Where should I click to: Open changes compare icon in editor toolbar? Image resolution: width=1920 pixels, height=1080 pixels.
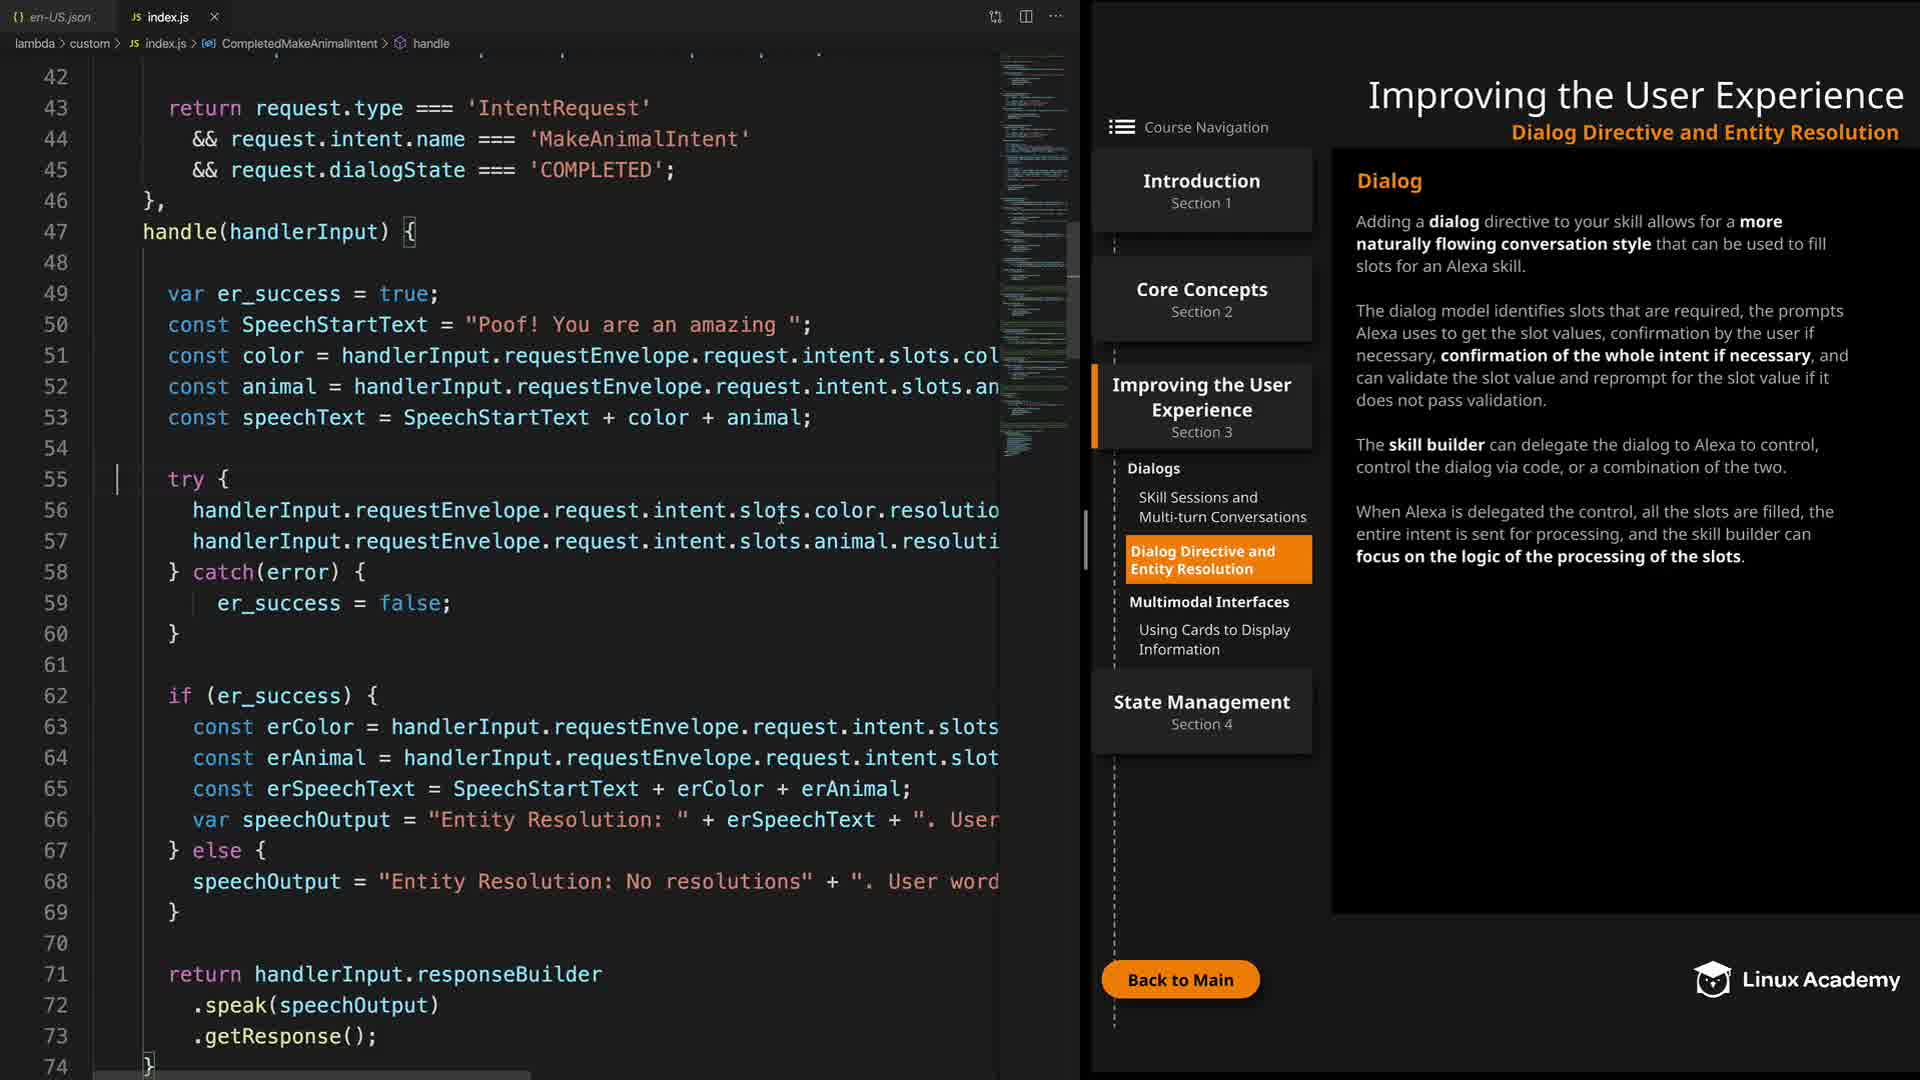[x=995, y=17]
